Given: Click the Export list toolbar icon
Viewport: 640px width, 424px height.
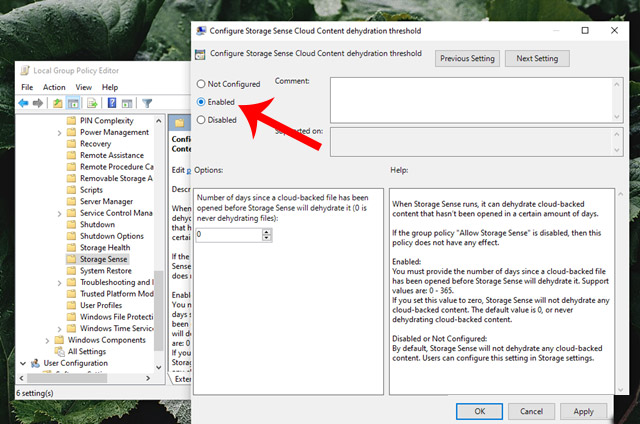Looking at the screenshot, I should (93, 103).
